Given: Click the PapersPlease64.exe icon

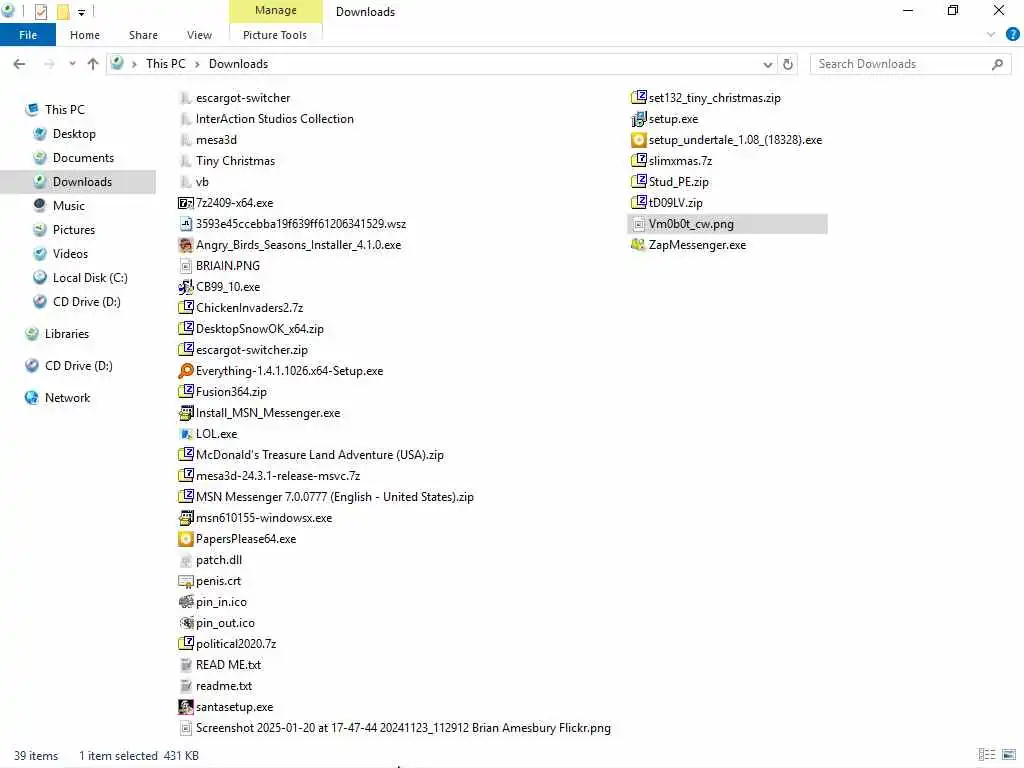Looking at the screenshot, I should coord(185,539).
